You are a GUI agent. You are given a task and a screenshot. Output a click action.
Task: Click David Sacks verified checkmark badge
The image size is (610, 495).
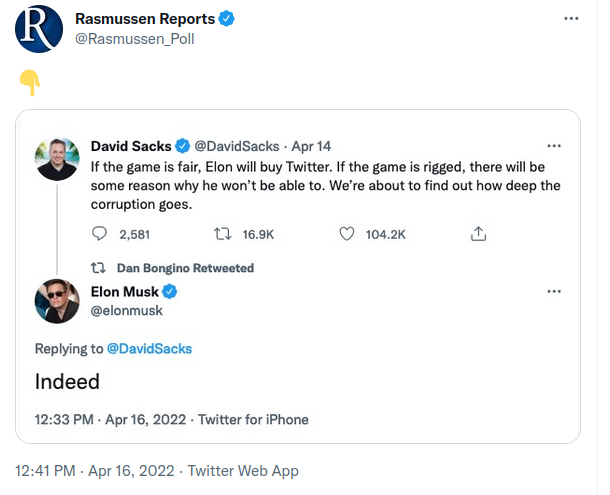(182, 146)
